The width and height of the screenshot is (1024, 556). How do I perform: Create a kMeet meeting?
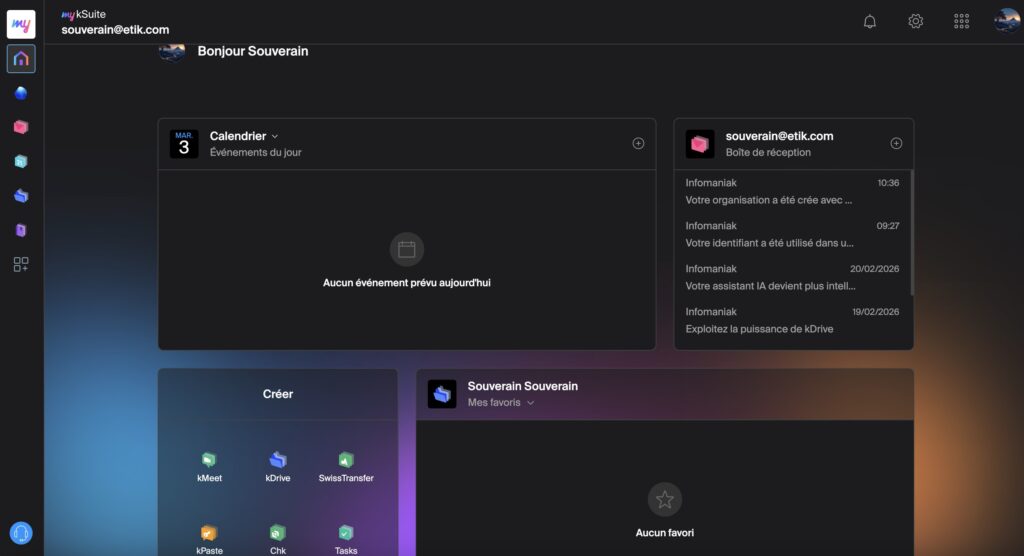[209, 467]
